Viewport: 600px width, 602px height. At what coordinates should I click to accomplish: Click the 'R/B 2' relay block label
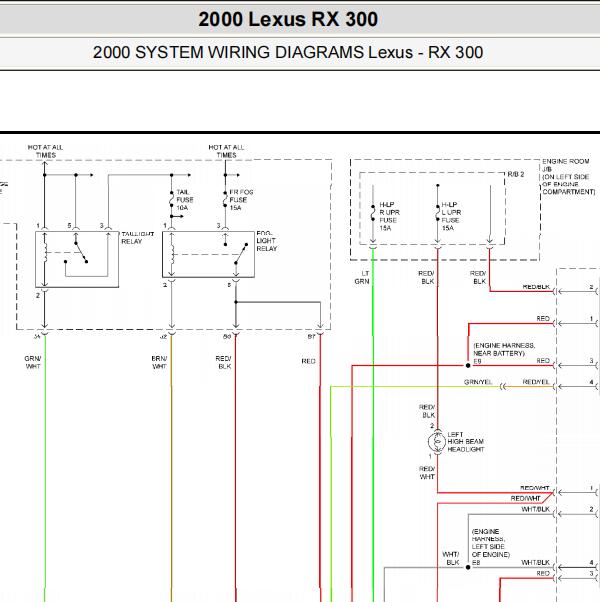click(x=516, y=174)
